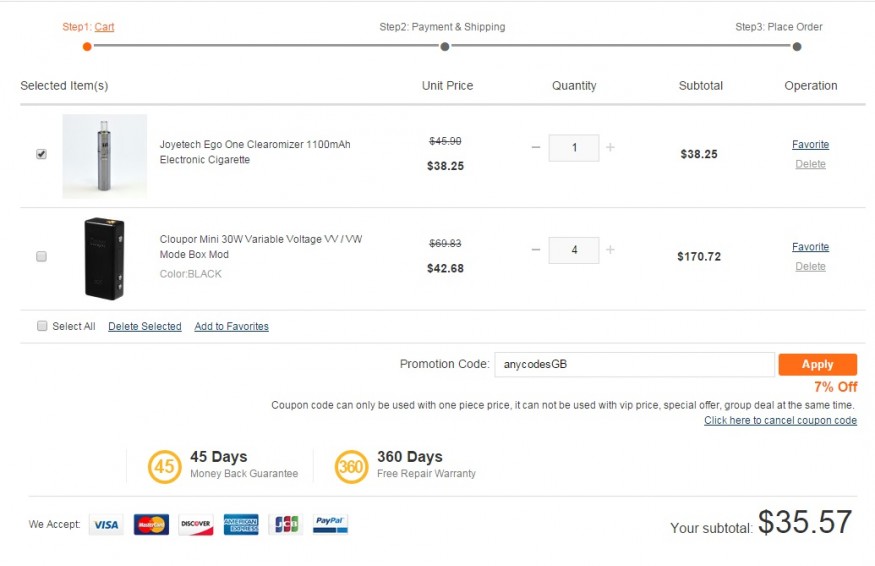Image resolution: width=875 pixels, height=566 pixels.
Task: Uncheck the Joyetech Ego One item checkbox
Action: tap(41, 154)
